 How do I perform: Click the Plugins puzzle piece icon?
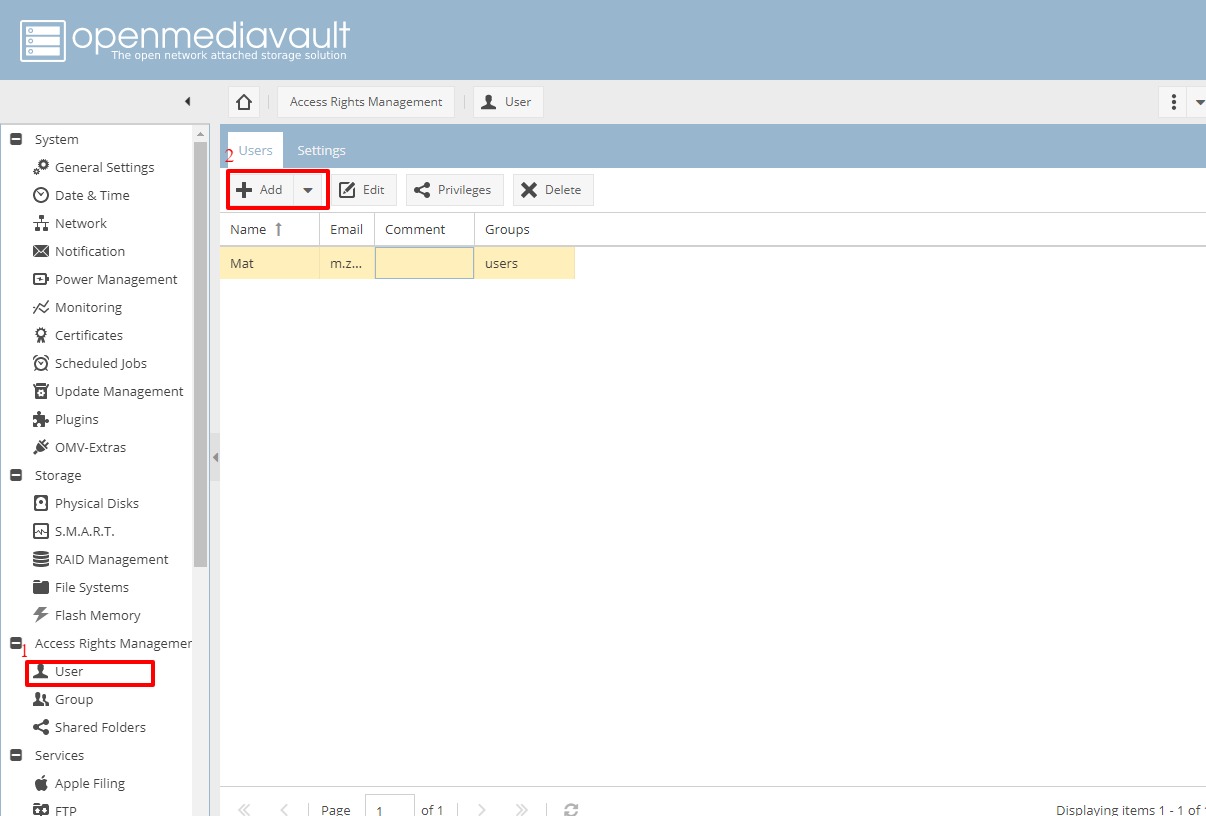(x=41, y=419)
